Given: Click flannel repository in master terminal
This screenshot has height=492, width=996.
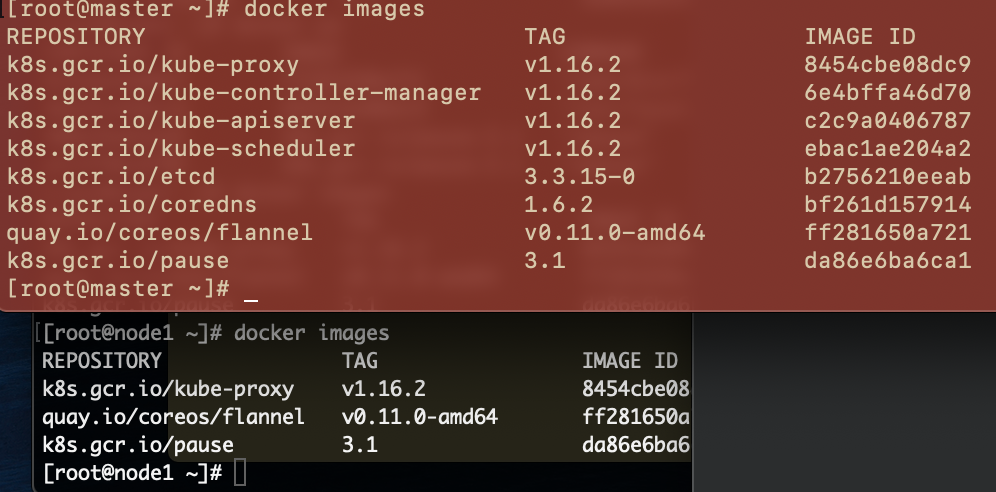Looking at the screenshot, I should (x=159, y=232).
